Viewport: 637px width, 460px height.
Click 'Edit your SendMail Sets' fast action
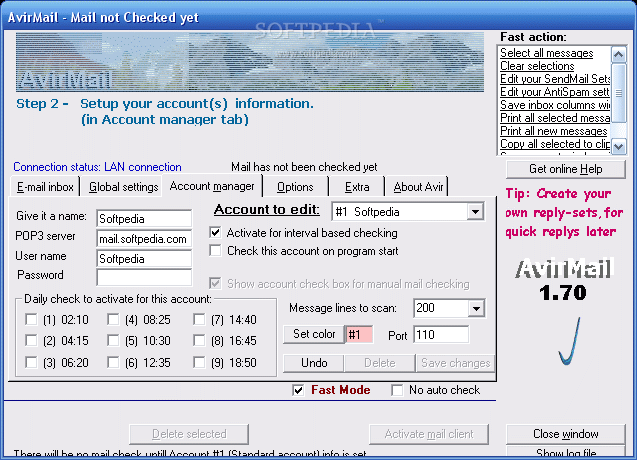(x=555, y=79)
